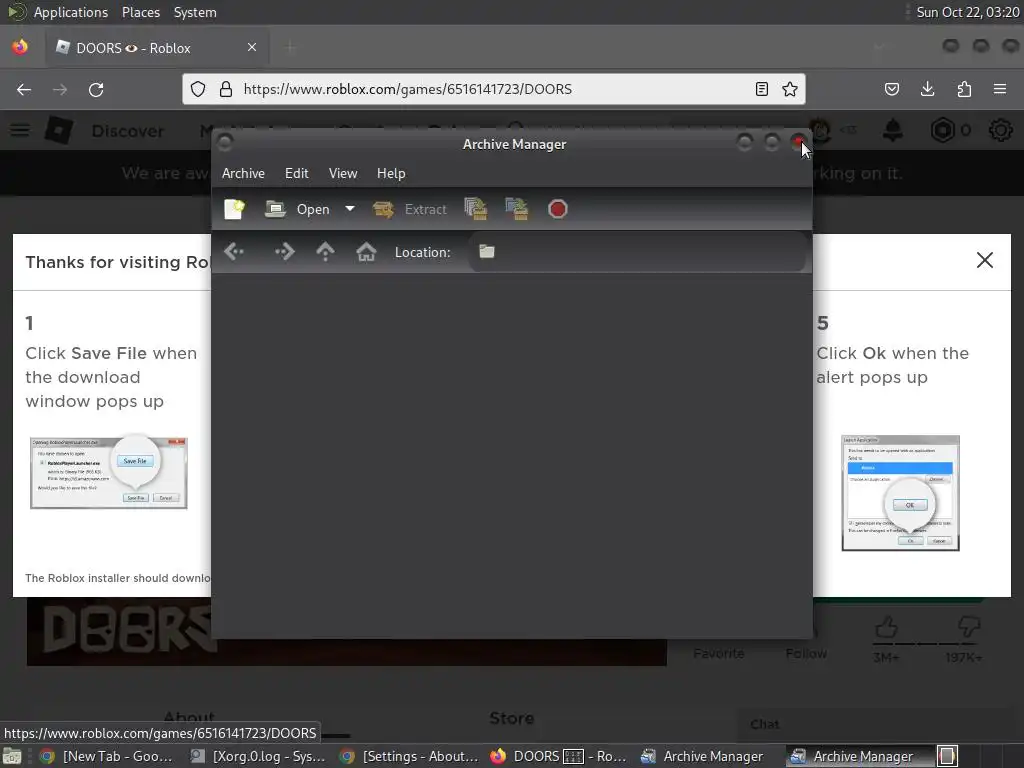Toggle Firefox reader view
This screenshot has height=768, width=1024.
(x=761, y=89)
